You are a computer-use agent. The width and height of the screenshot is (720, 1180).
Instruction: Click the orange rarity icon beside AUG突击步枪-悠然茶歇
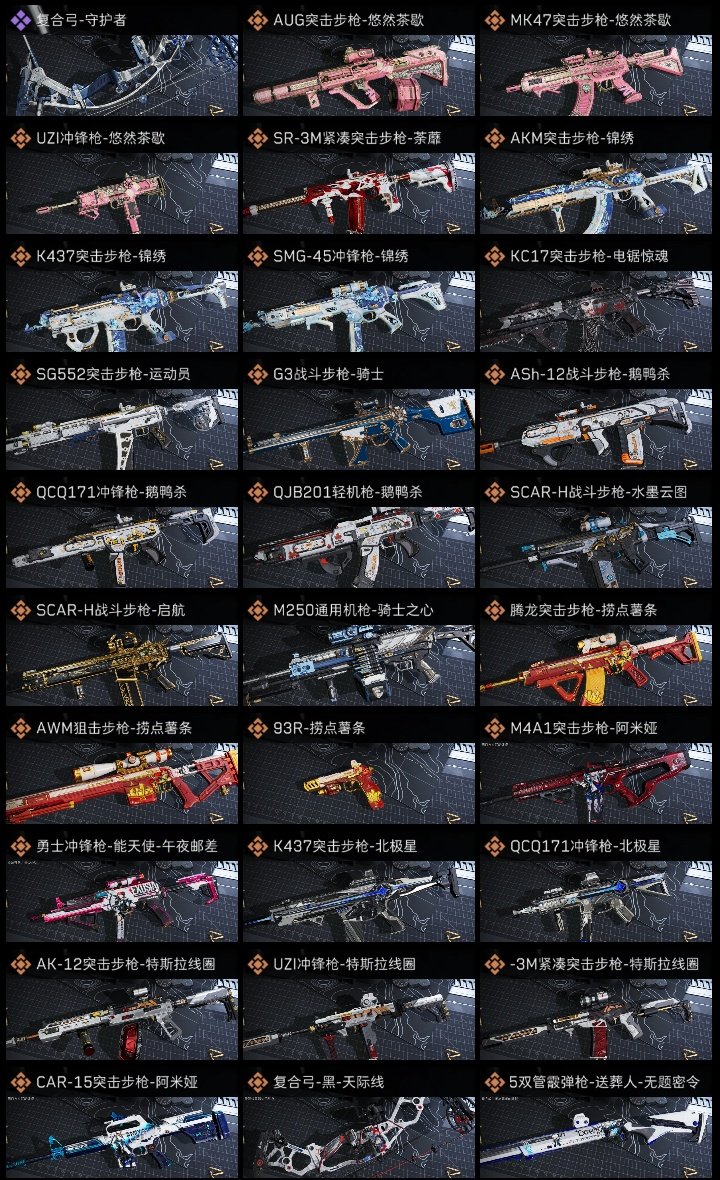tap(257, 20)
